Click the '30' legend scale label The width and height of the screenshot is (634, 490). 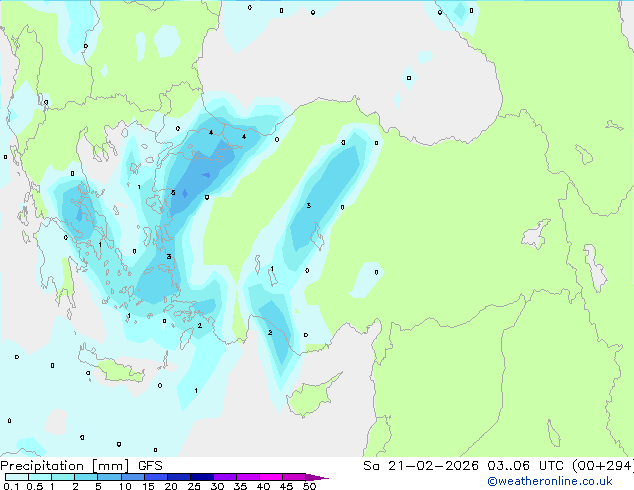coord(217,486)
